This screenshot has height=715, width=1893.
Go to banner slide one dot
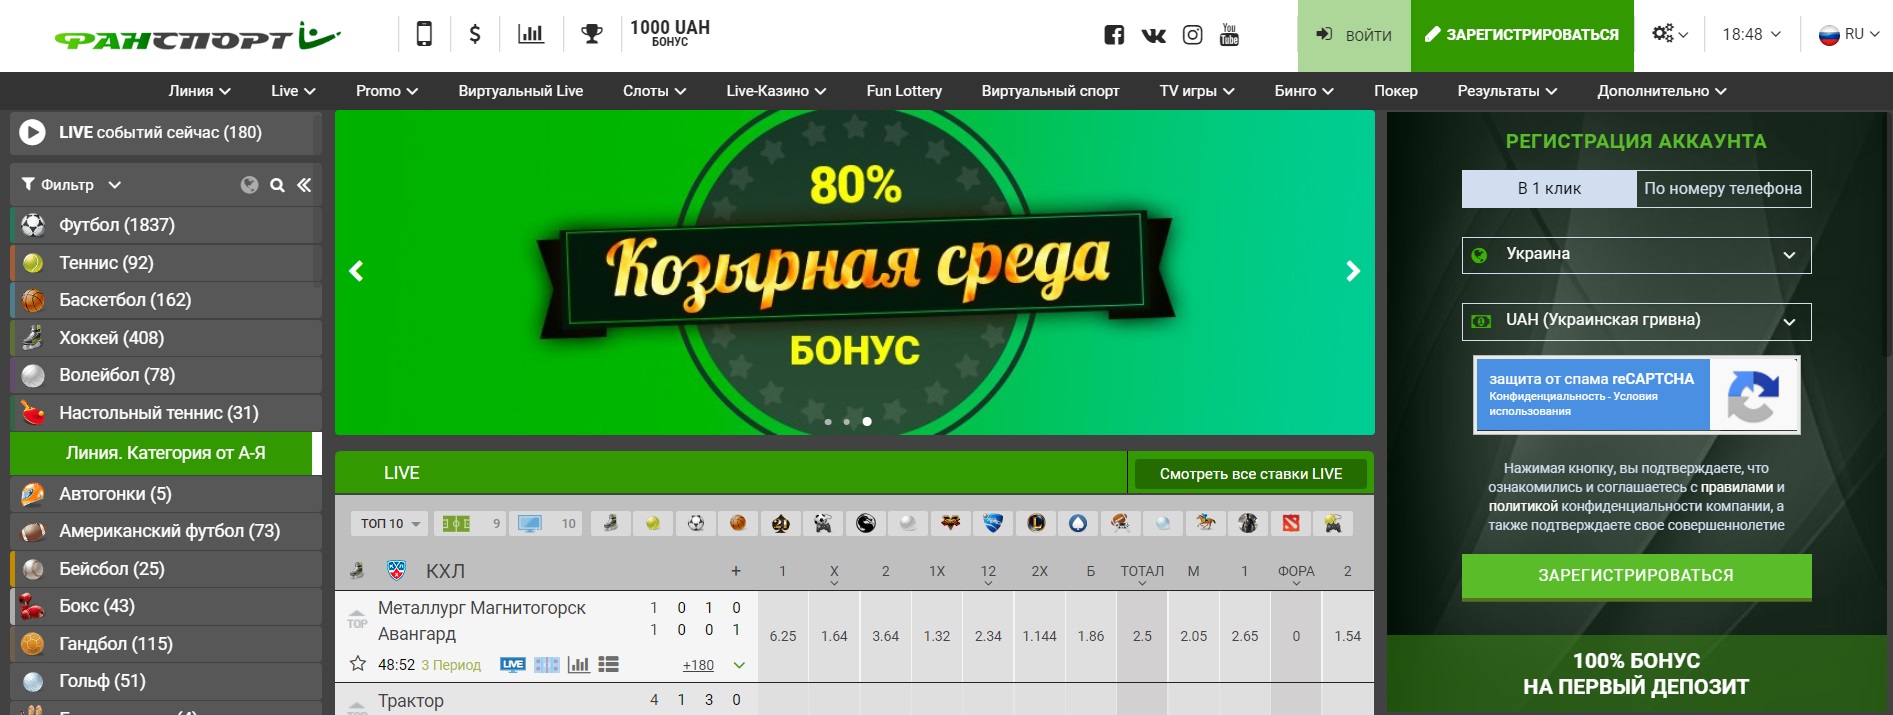(x=828, y=422)
